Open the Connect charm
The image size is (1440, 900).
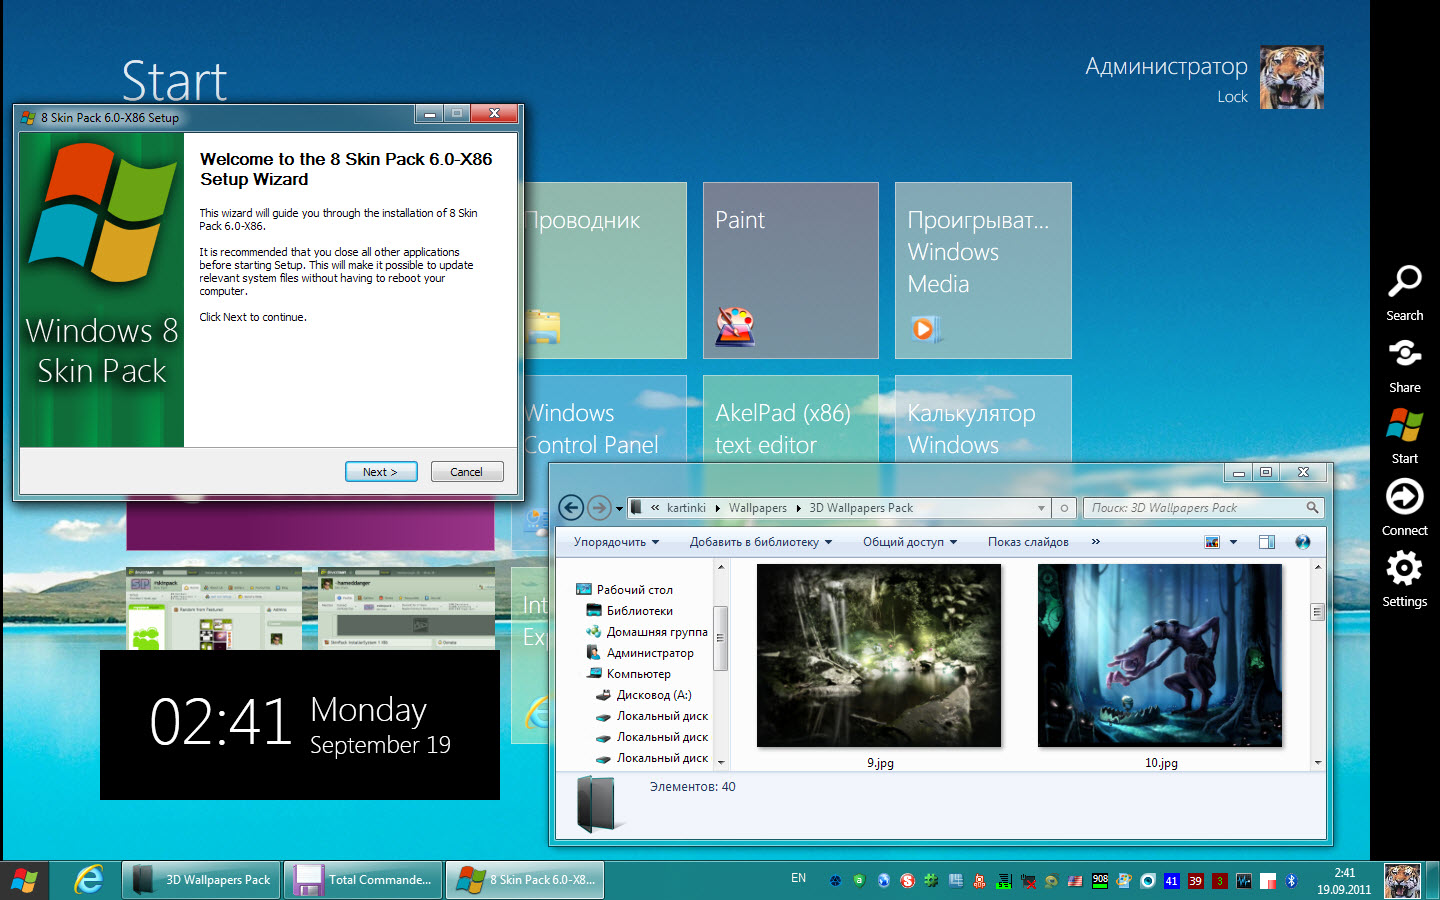(1404, 507)
